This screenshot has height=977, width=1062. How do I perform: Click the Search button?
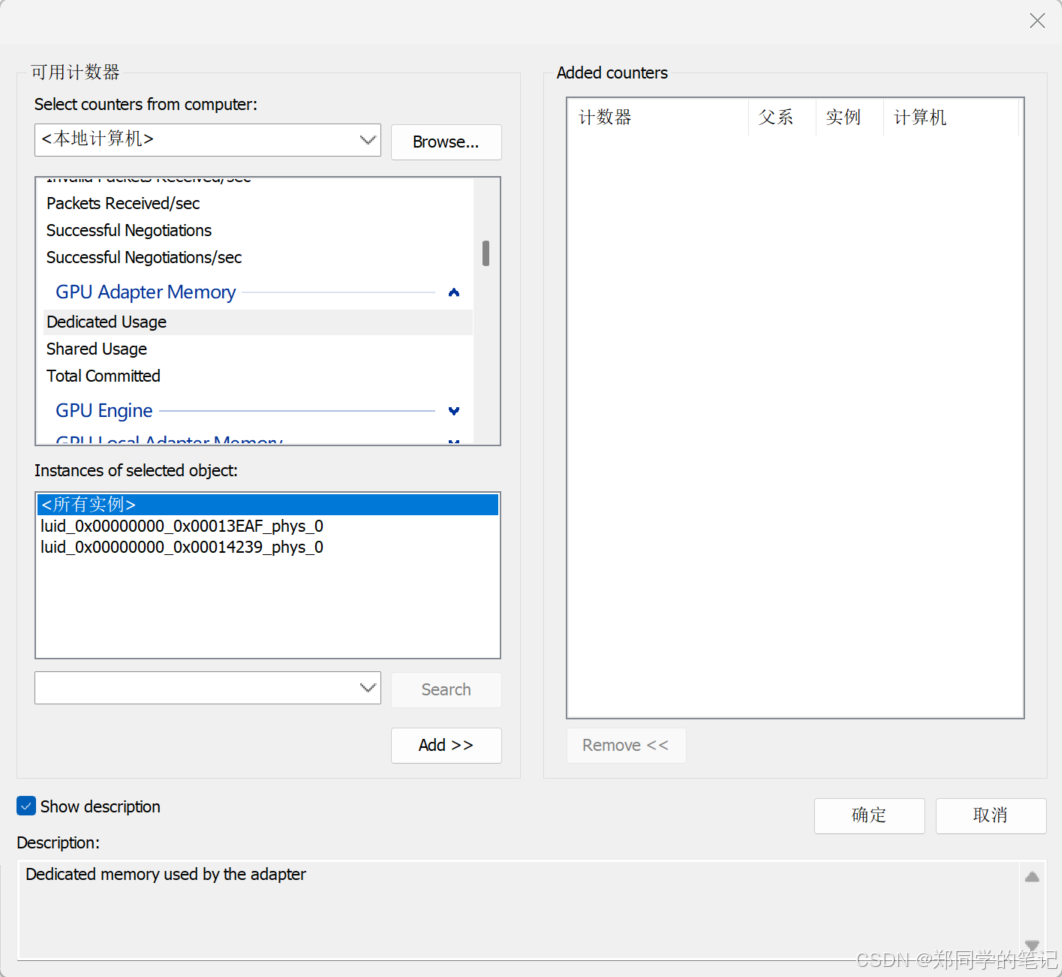[x=446, y=689]
